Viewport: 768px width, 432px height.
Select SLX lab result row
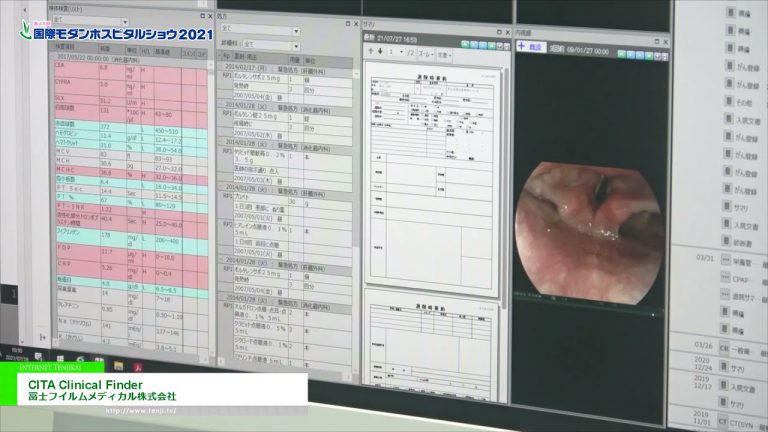click(x=130, y=100)
